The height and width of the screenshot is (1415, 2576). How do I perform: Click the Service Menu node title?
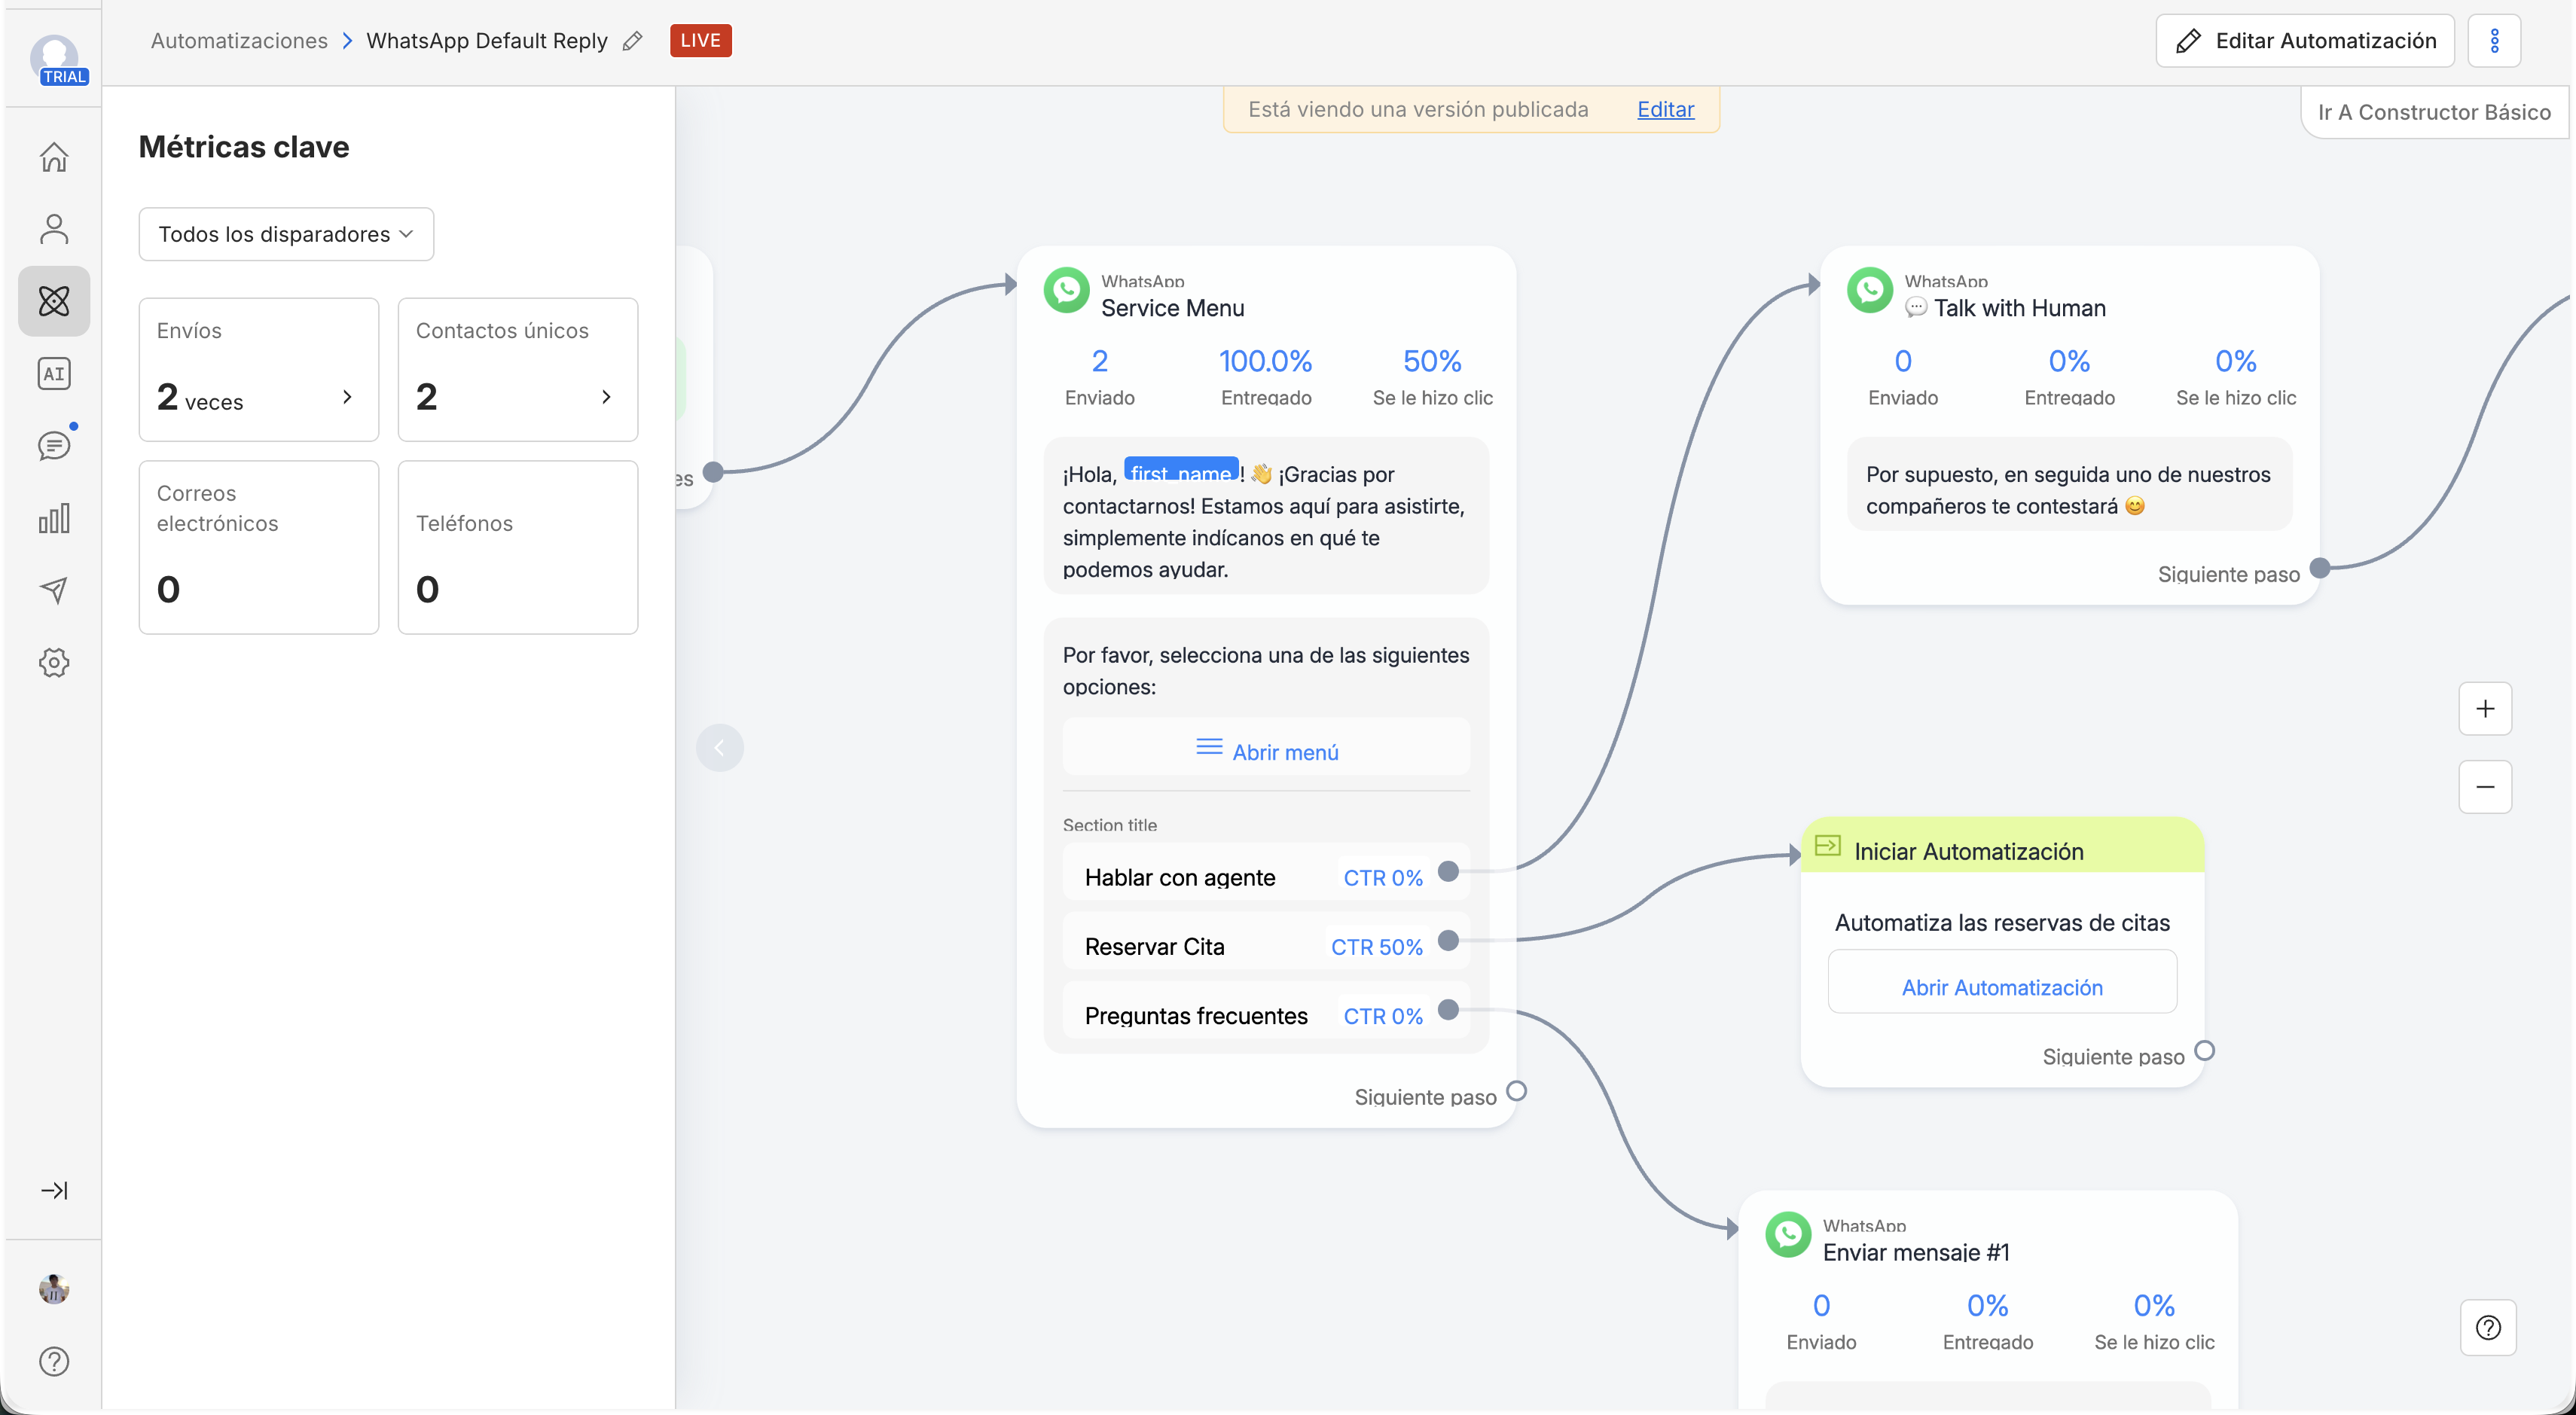(x=1173, y=308)
